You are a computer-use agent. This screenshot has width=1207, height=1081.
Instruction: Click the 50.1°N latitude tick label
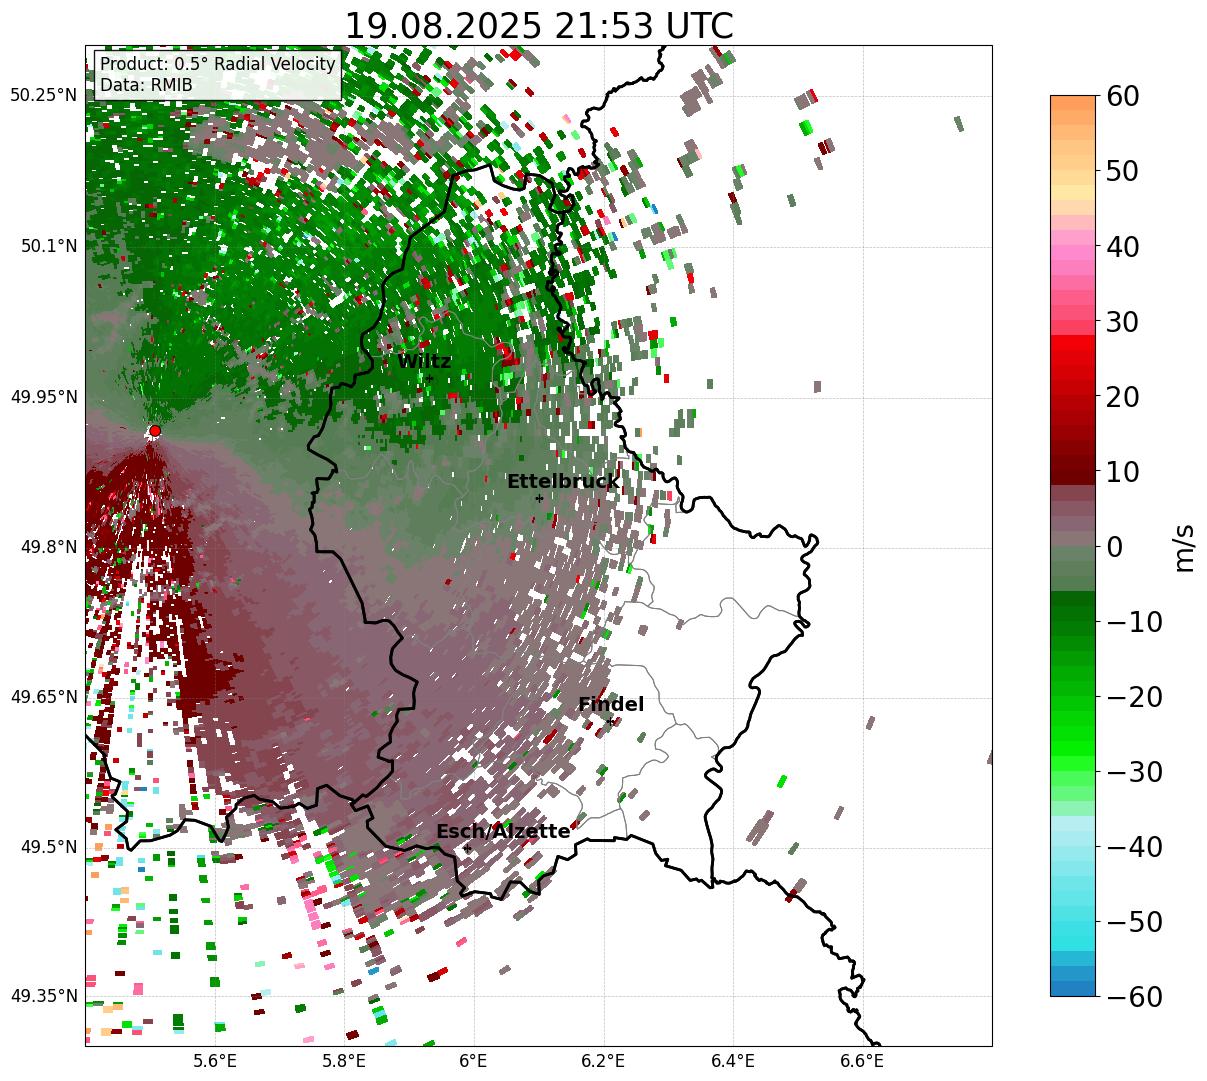pos(48,246)
